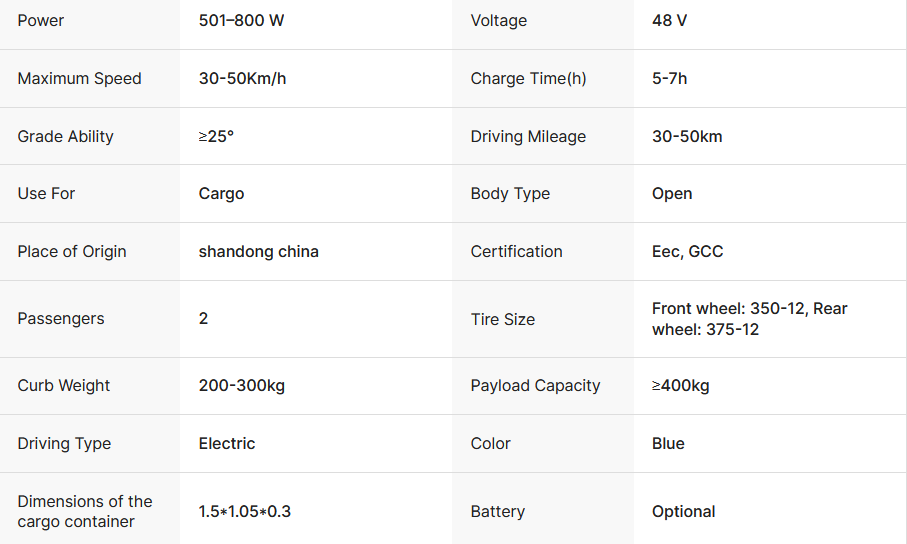Select the 30-50km driving mileage value

tap(687, 137)
